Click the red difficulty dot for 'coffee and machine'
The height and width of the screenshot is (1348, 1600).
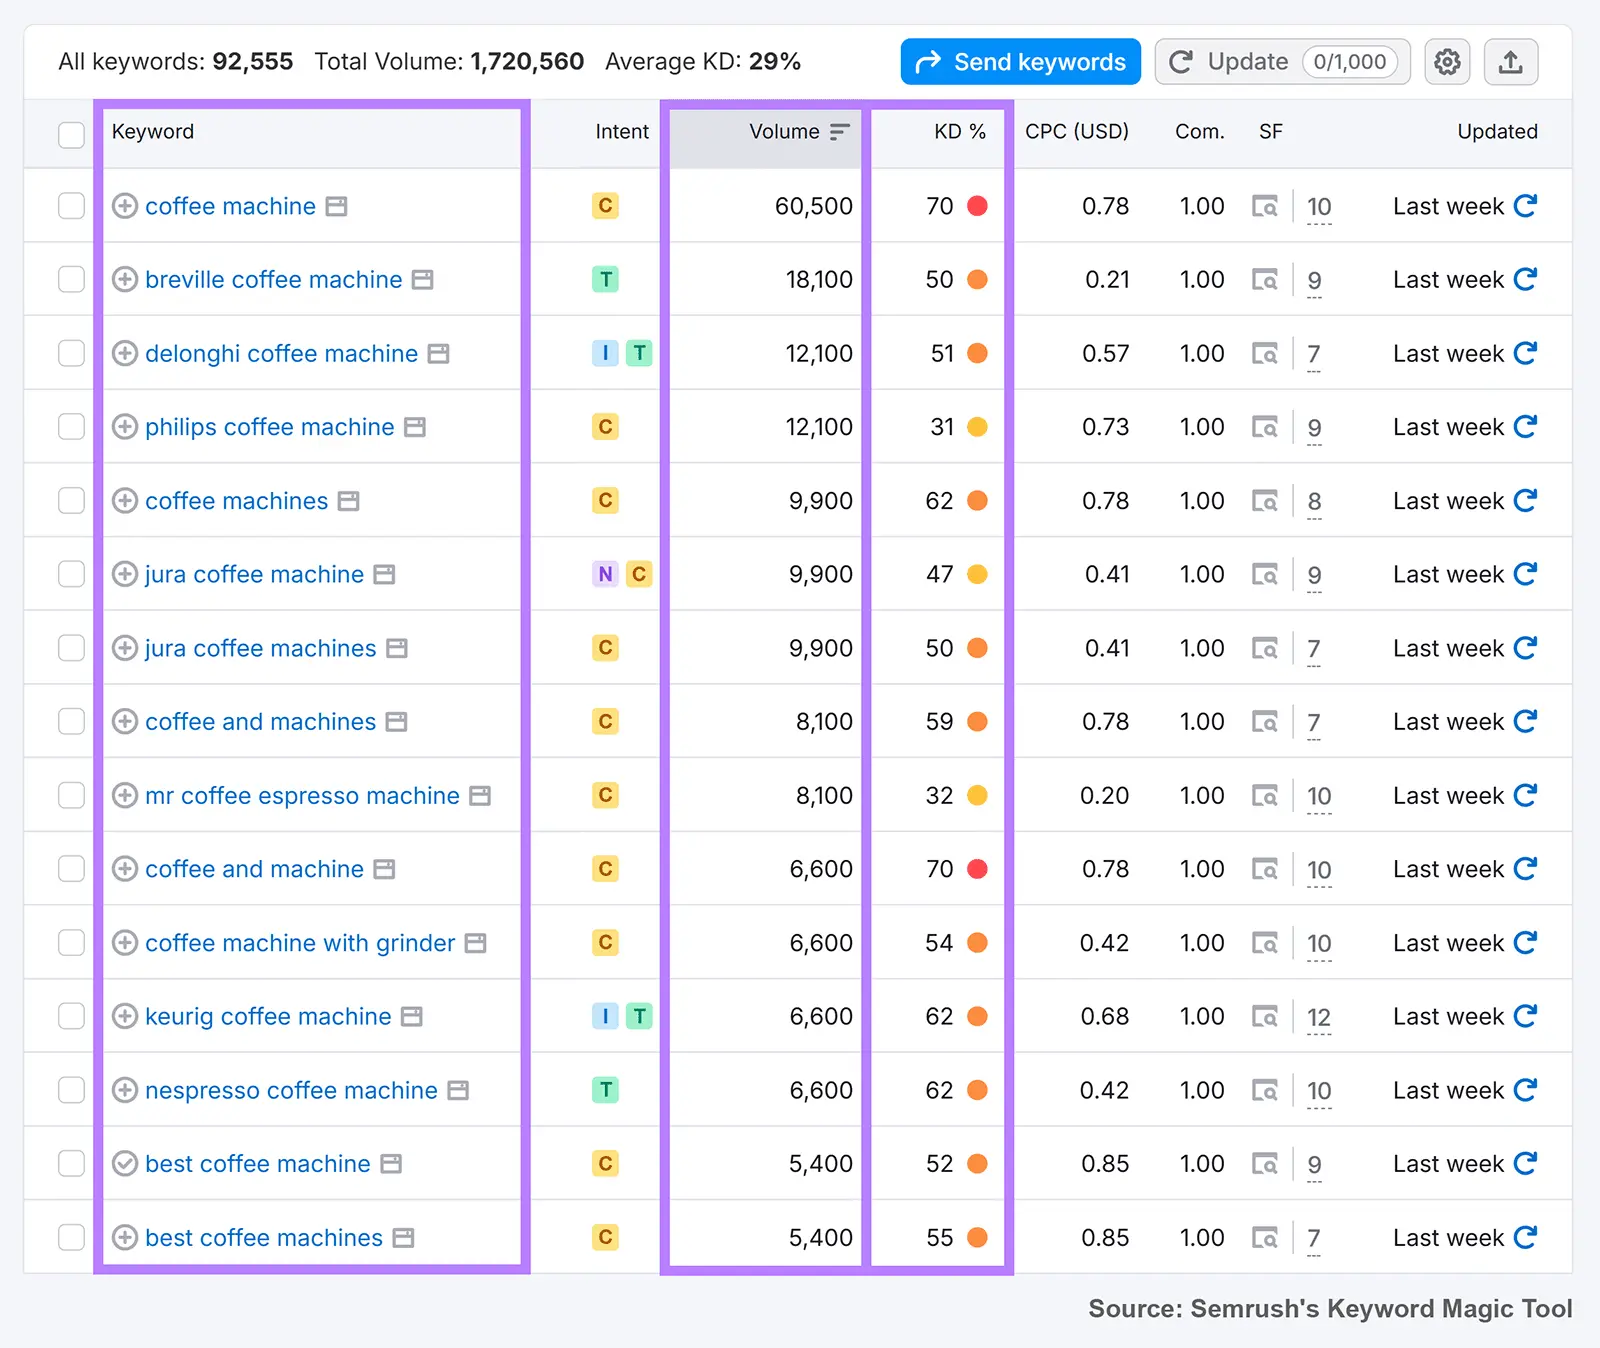click(977, 869)
